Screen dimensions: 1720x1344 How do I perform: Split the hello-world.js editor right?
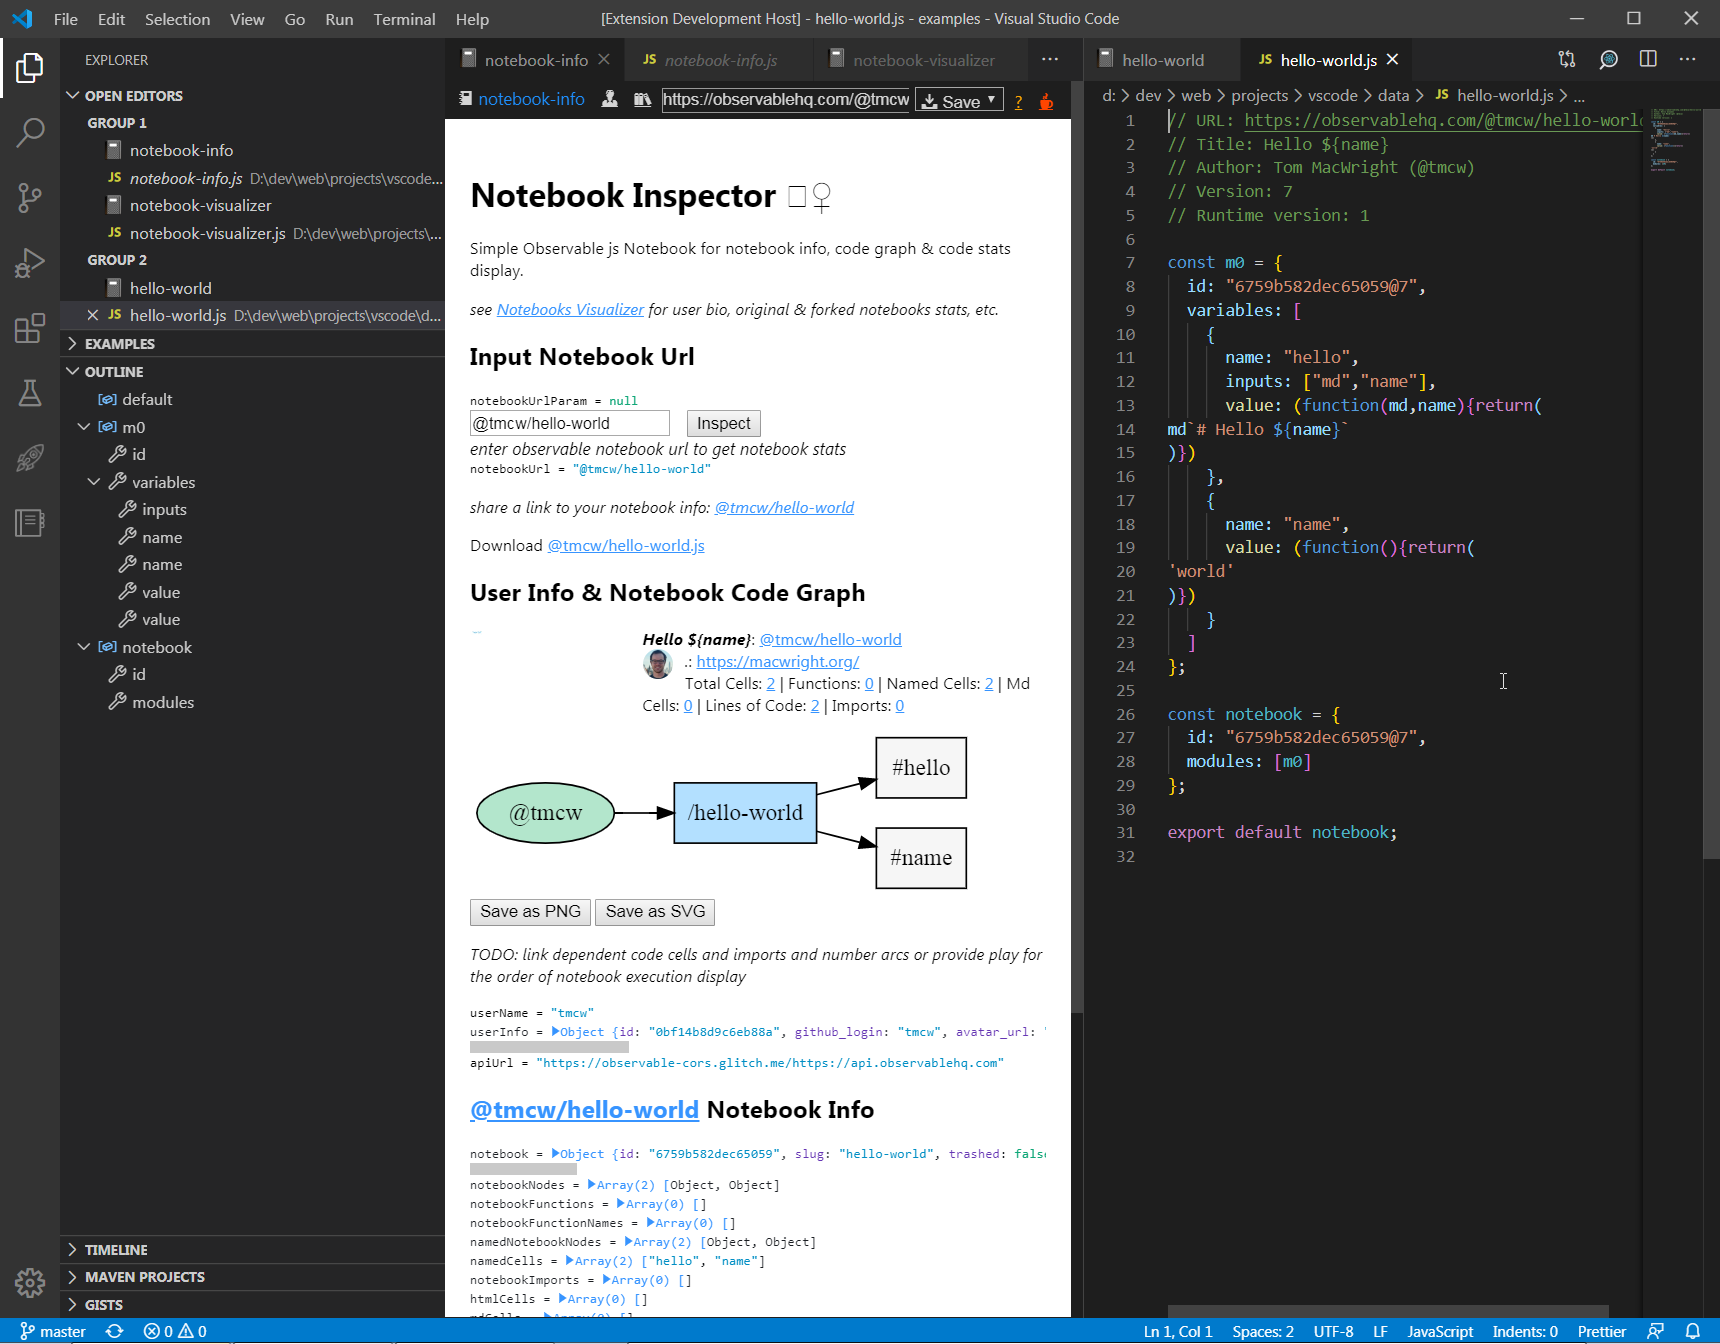[x=1648, y=60]
